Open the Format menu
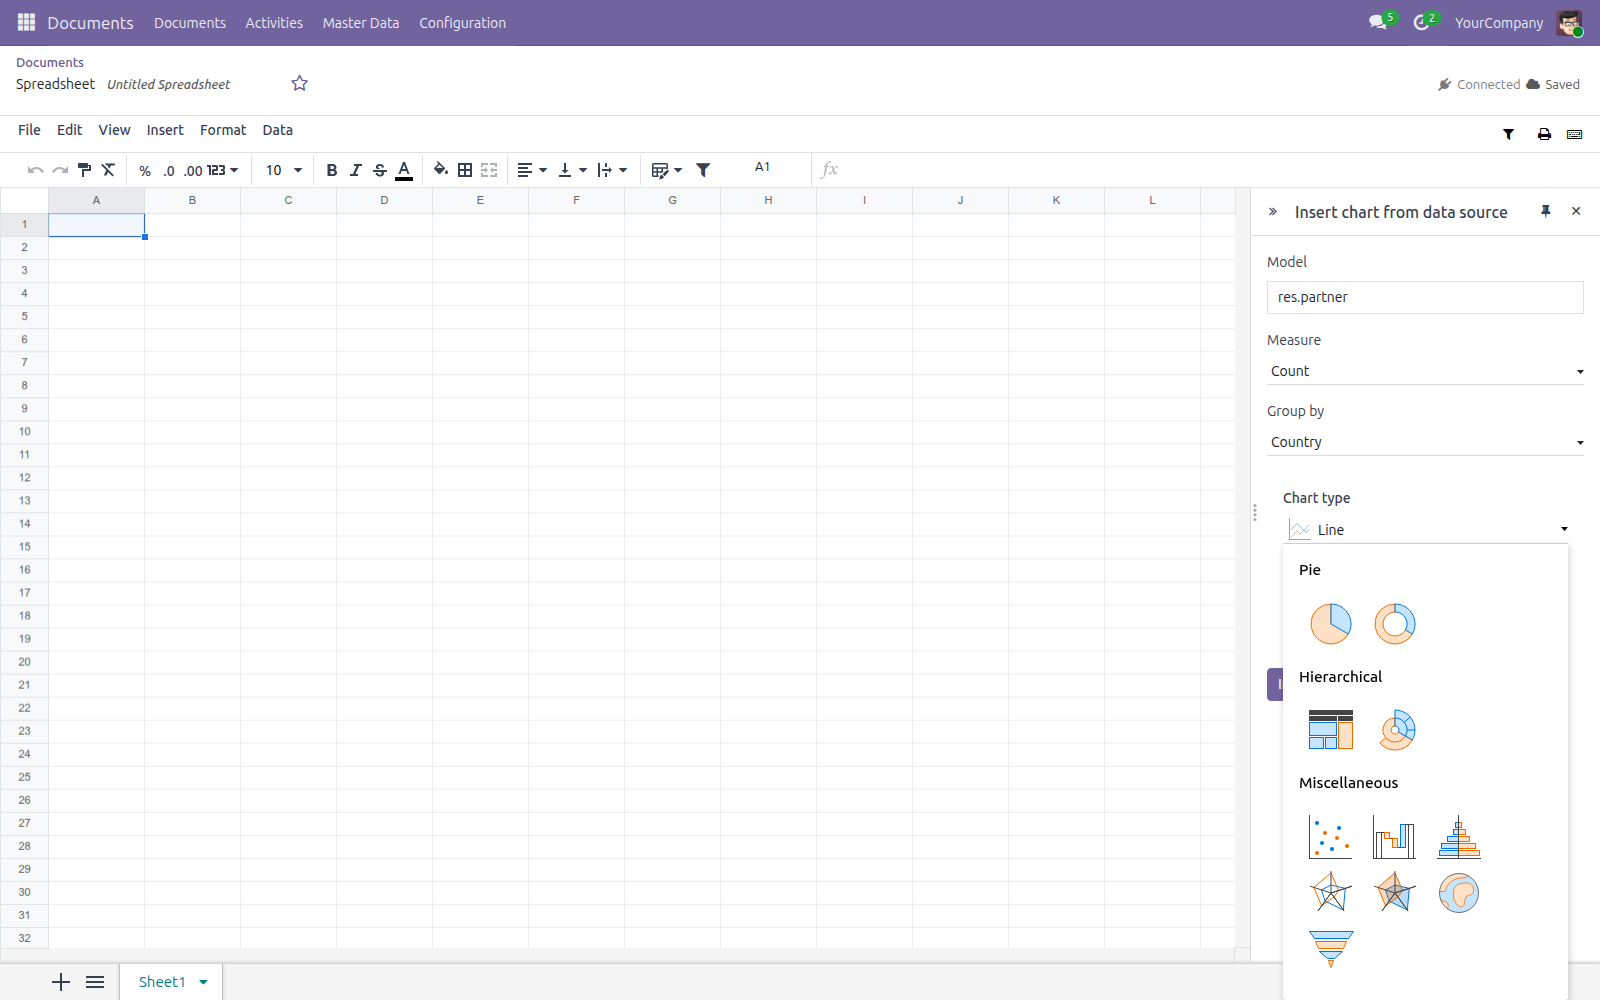 223,130
